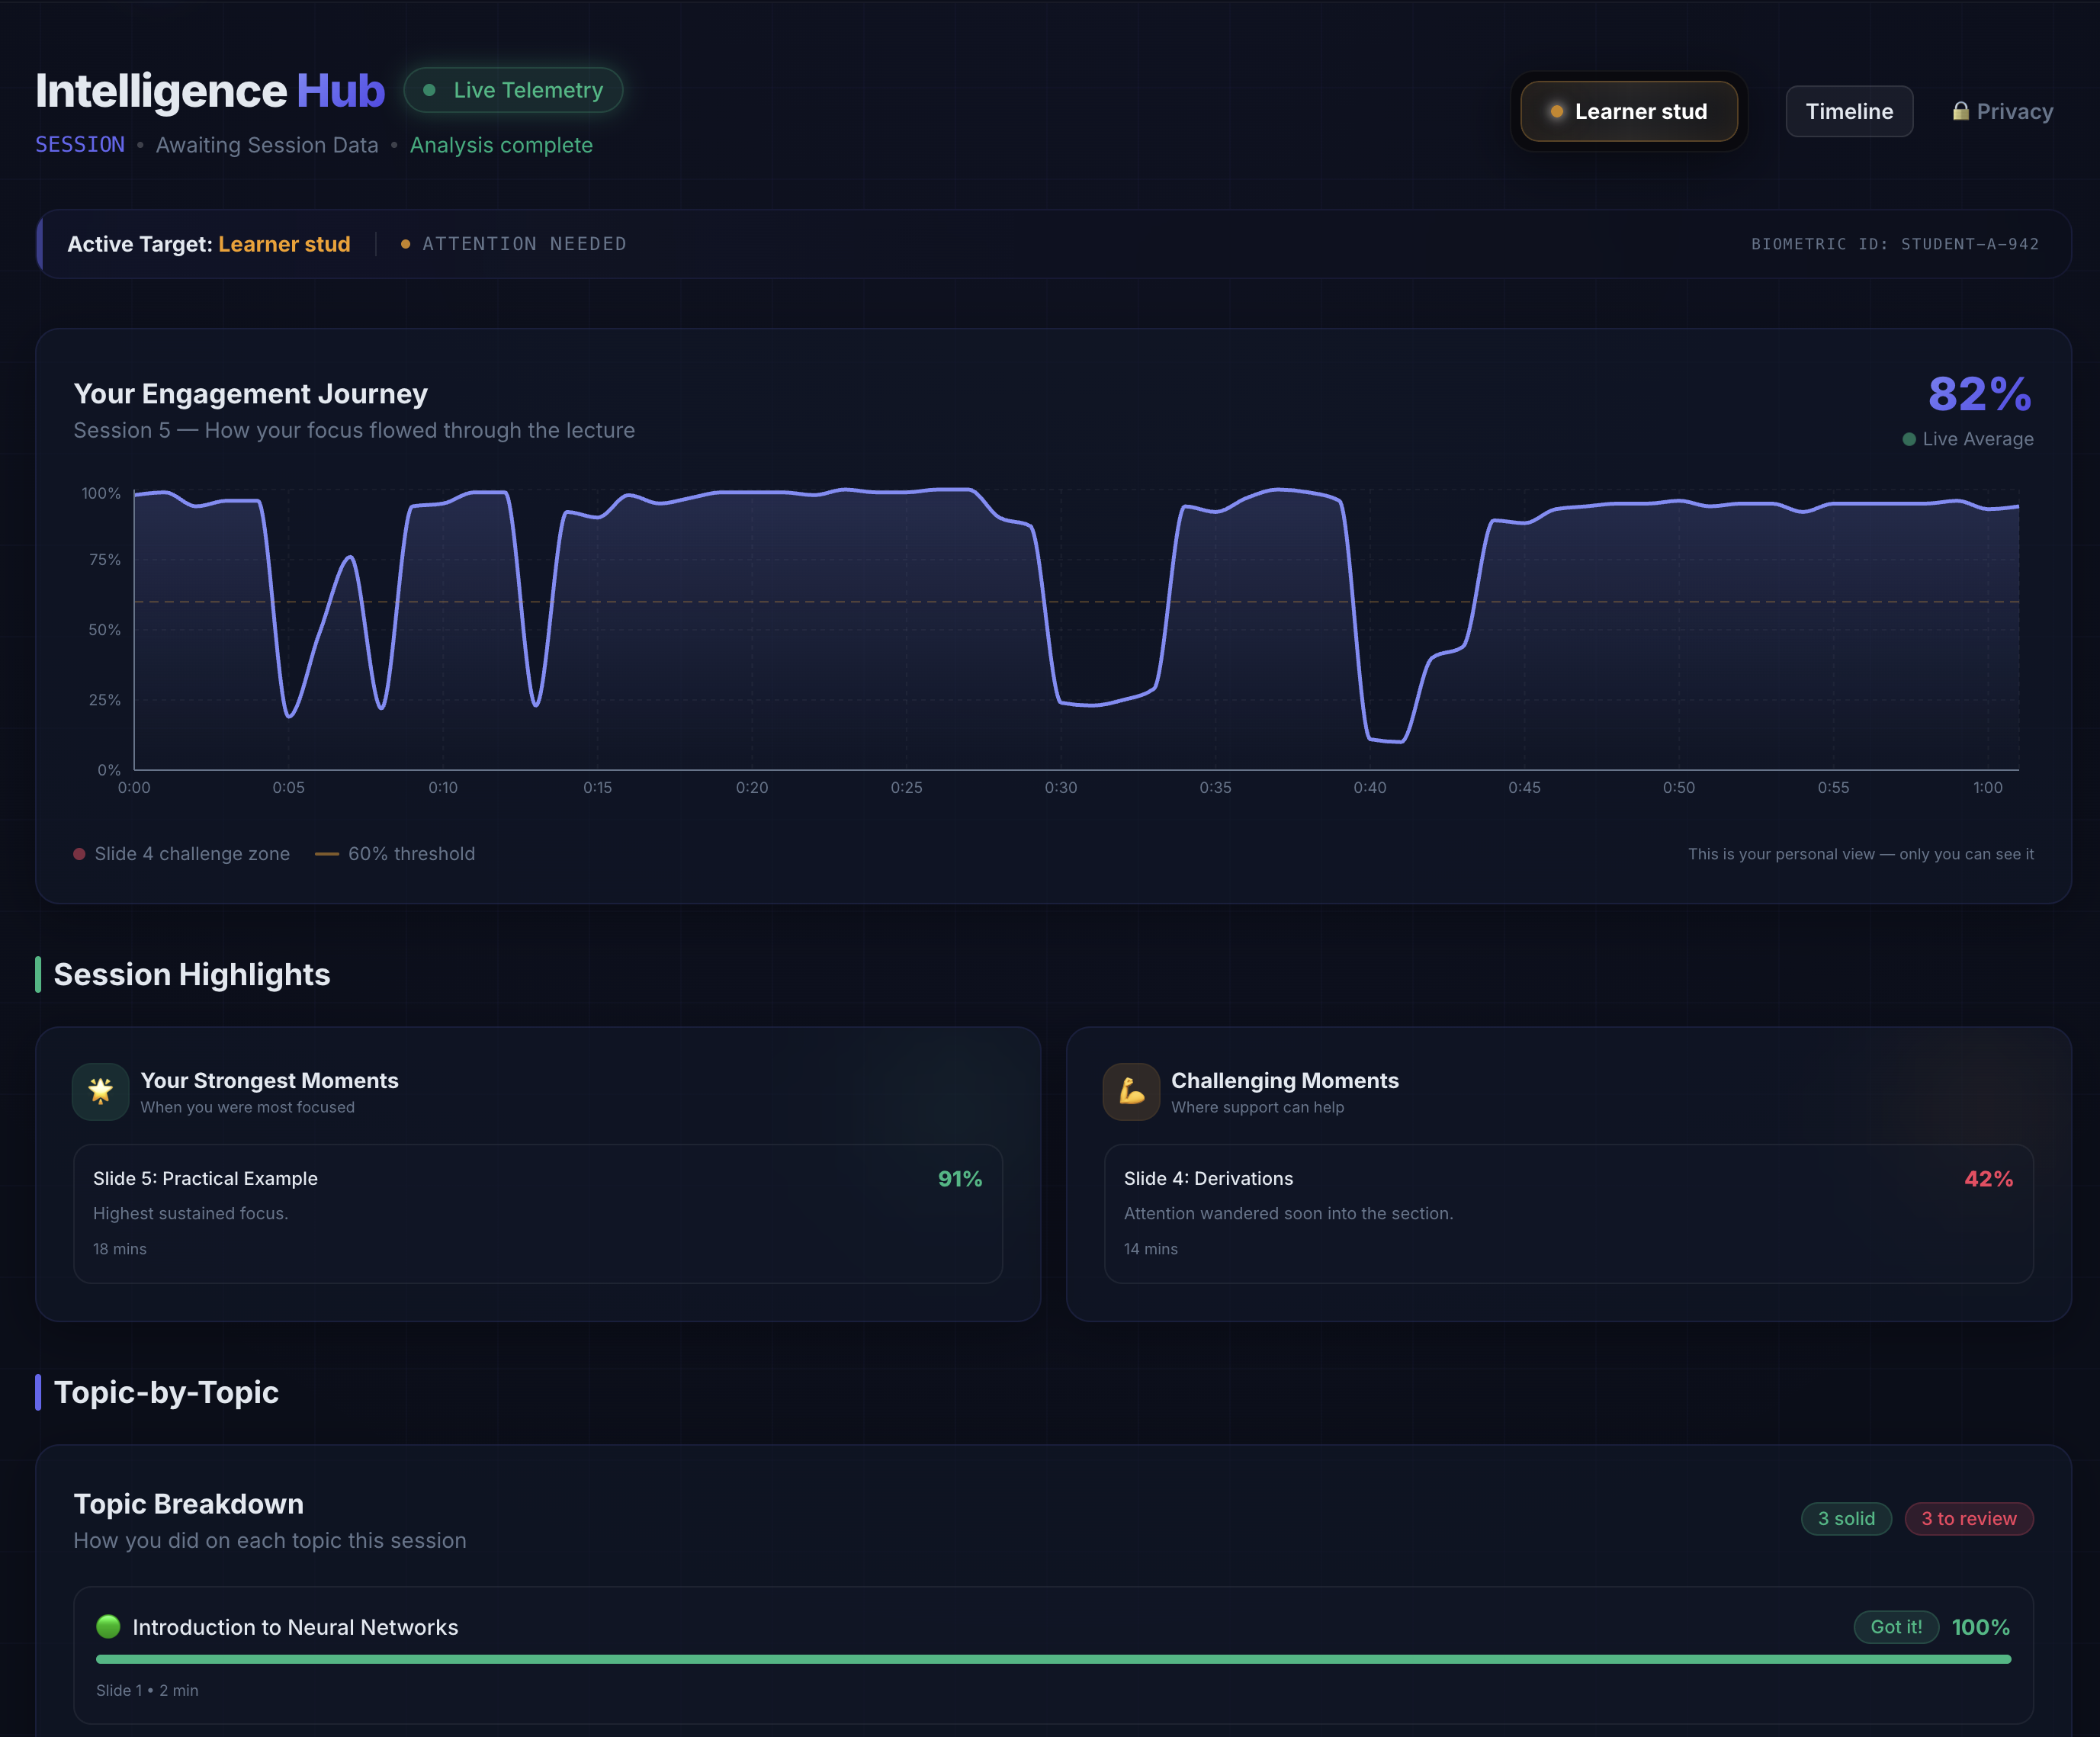Click the red Slide 4 challenge zone legend dot
Screen dimensions: 2100x1737
79,854
